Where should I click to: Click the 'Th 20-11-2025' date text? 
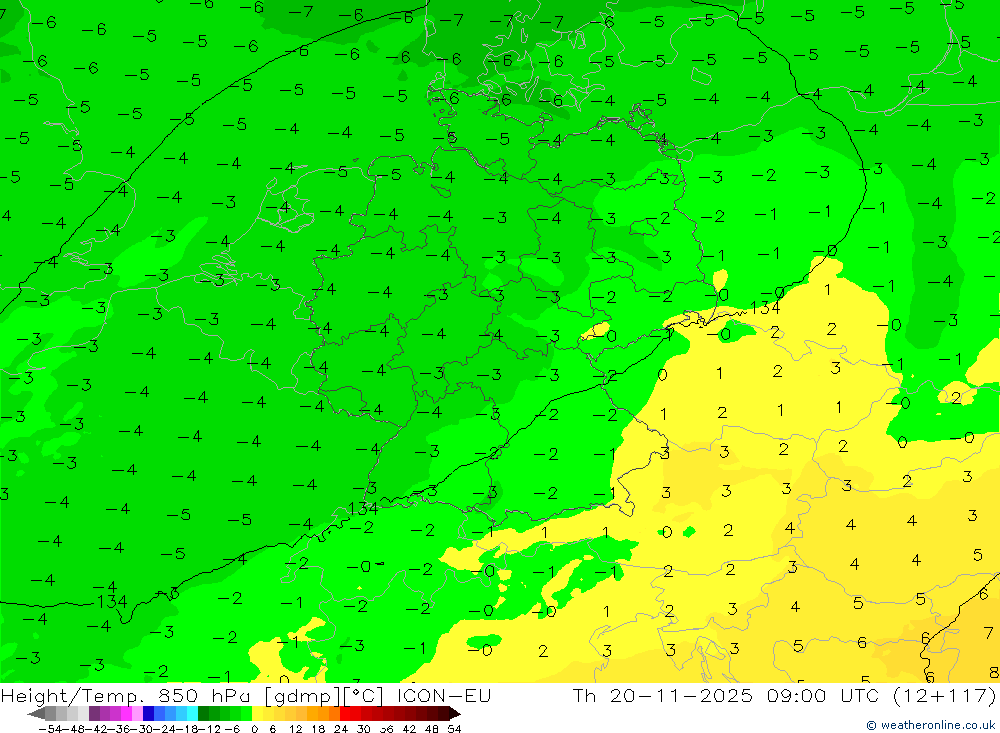(x=663, y=695)
